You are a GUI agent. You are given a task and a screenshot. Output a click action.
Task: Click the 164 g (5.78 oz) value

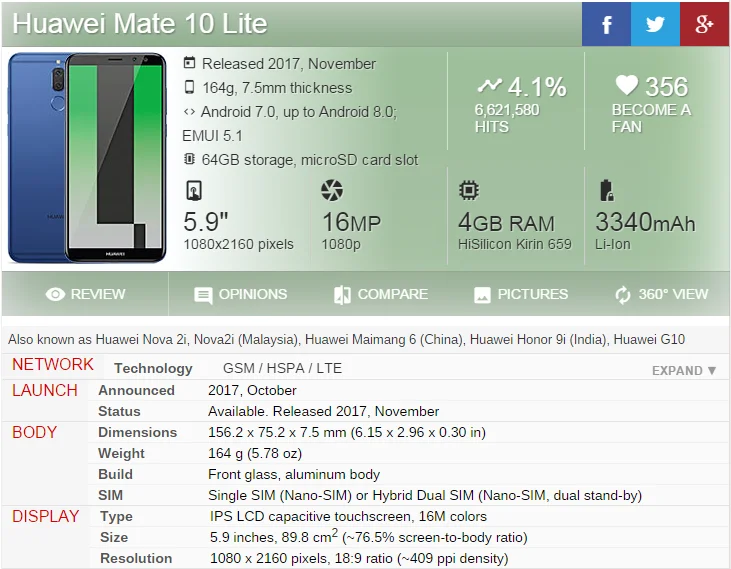(255, 453)
